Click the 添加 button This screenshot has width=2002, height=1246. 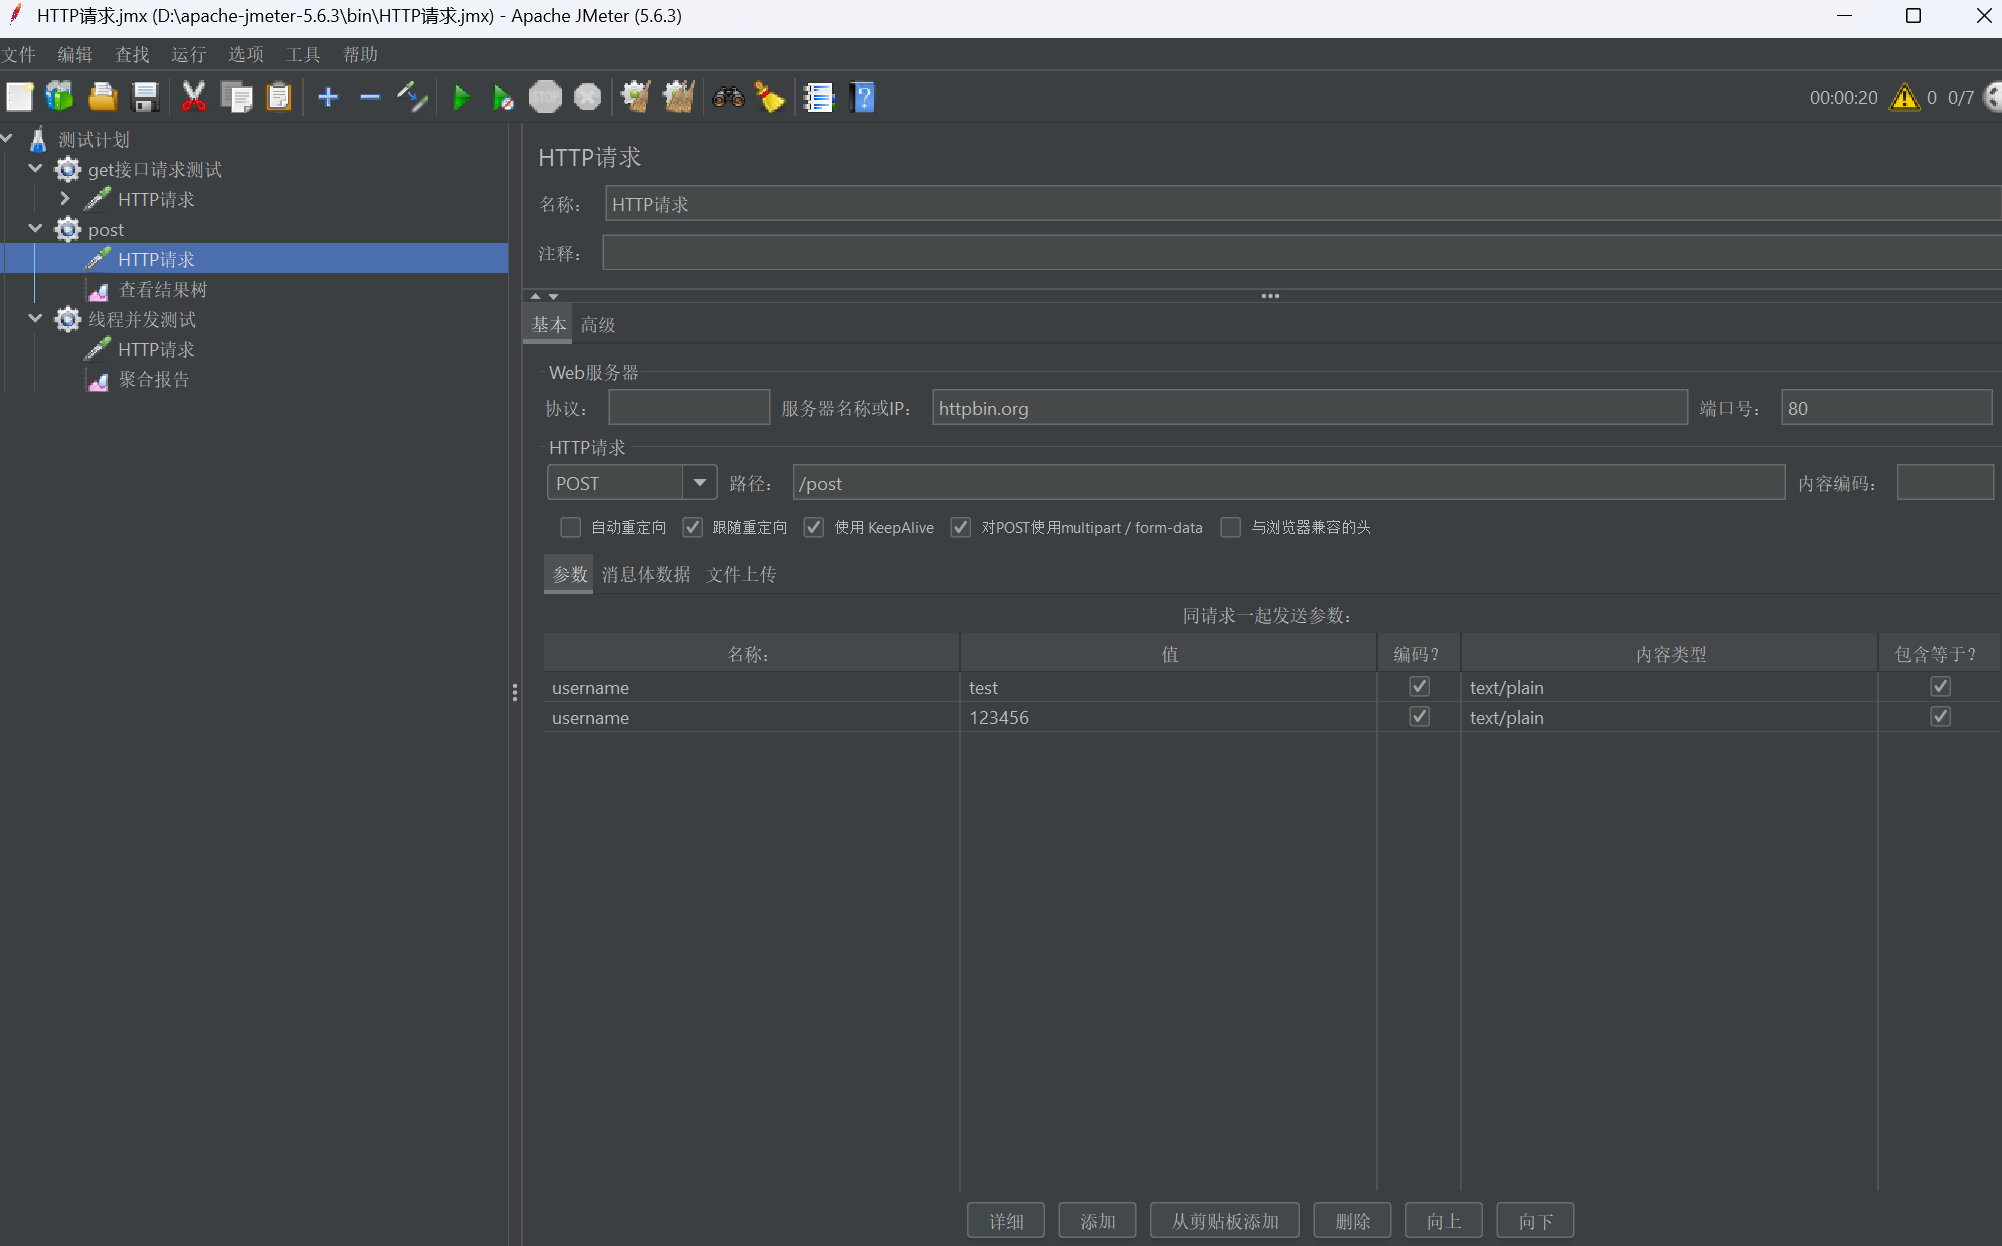click(1097, 1221)
